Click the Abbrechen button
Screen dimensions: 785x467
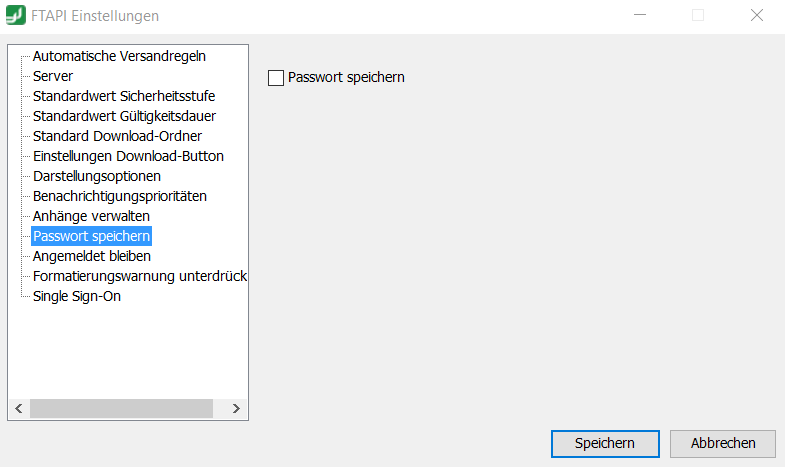(723, 443)
